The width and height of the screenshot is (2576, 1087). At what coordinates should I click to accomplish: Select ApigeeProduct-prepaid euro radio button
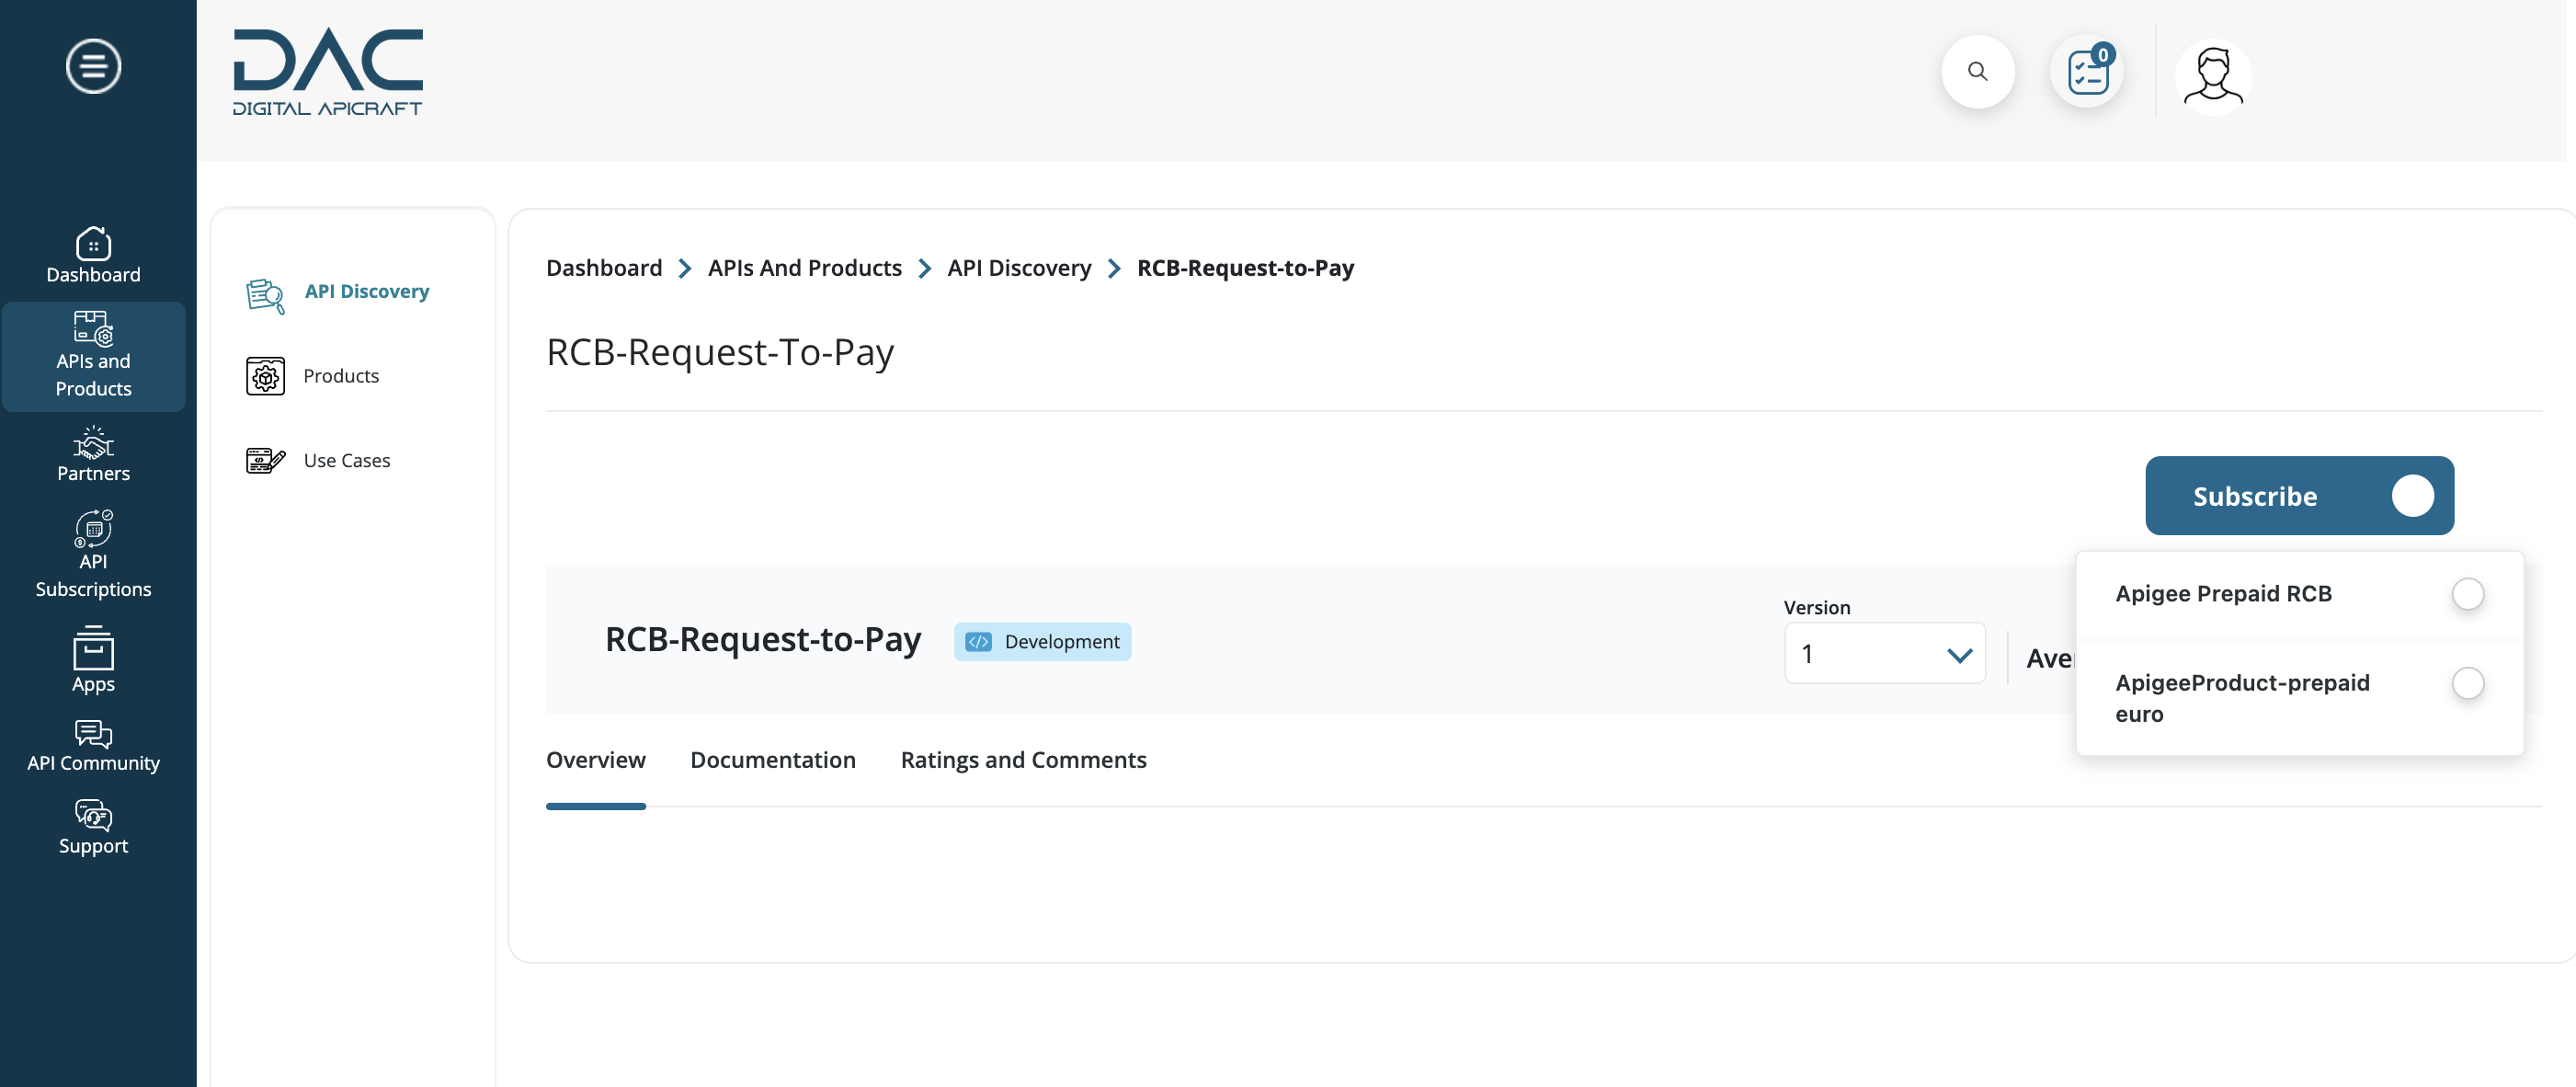[2468, 684]
